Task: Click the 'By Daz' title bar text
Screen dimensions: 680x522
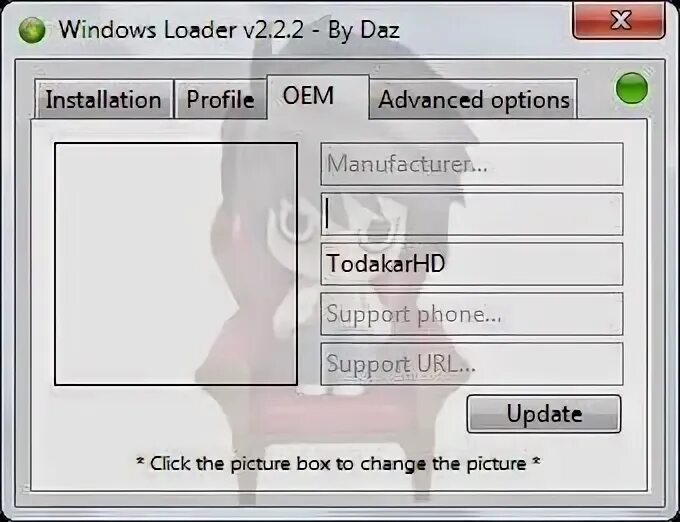Action: click(363, 31)
